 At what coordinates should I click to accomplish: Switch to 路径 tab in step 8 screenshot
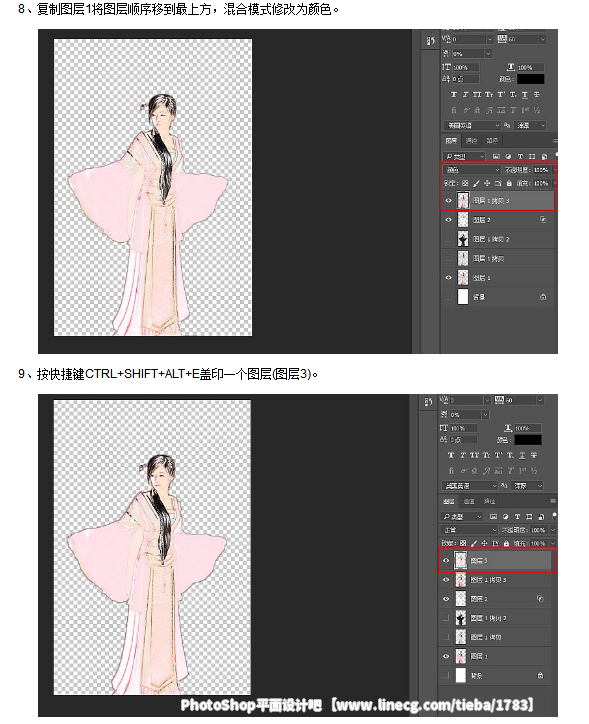492,141
